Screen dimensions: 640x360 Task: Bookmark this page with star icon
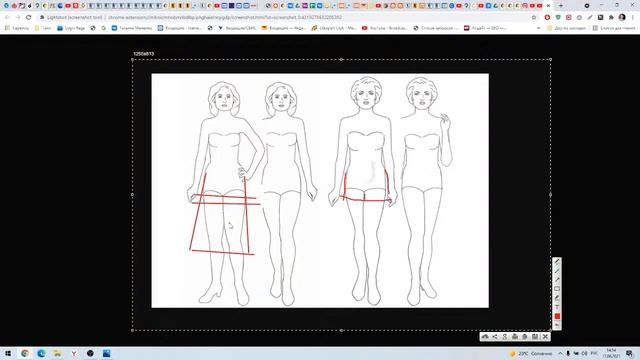click(534, 18)
